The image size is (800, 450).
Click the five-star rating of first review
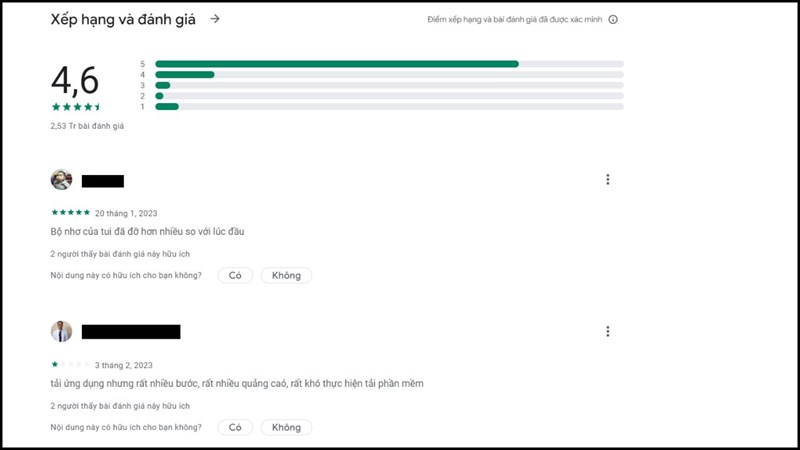click(x=70, y=212)
